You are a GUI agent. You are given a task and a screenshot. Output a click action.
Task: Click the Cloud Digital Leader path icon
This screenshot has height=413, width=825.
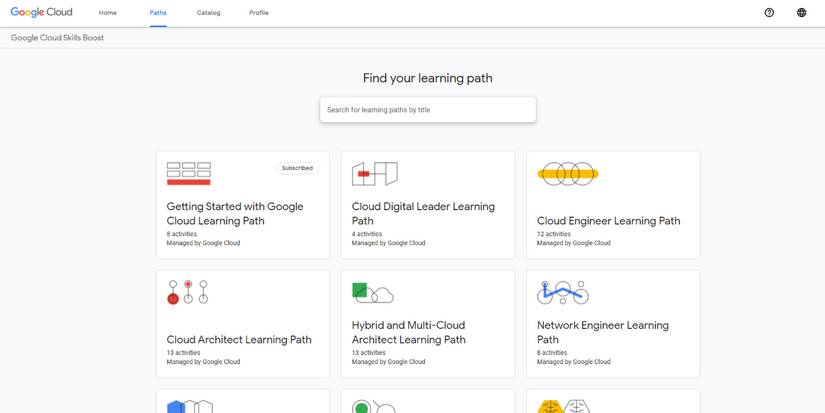(x=375, y=174)
